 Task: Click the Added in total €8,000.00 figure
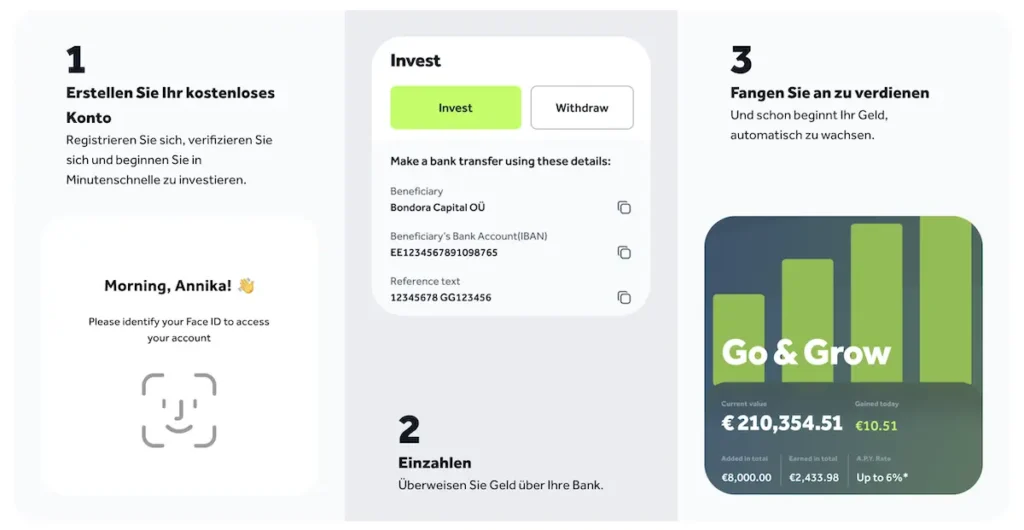746,478
